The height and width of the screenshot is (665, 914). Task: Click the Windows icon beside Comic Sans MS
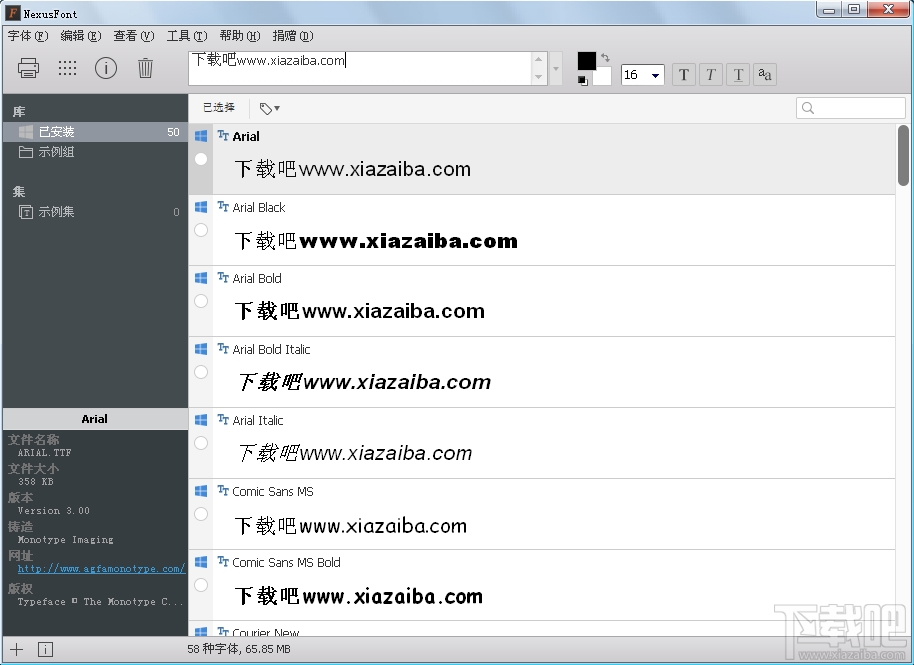click(201, 491)
